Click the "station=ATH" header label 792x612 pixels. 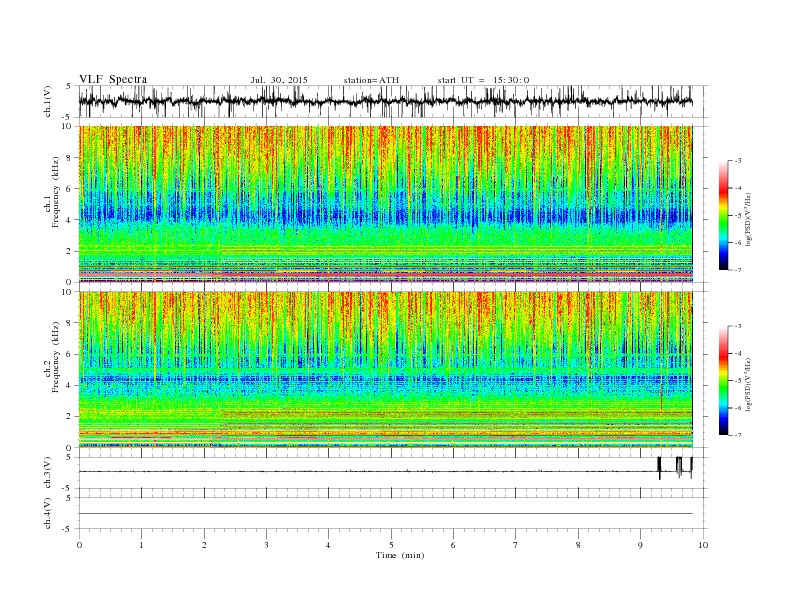pyautogui.click(x=371, y=80)
